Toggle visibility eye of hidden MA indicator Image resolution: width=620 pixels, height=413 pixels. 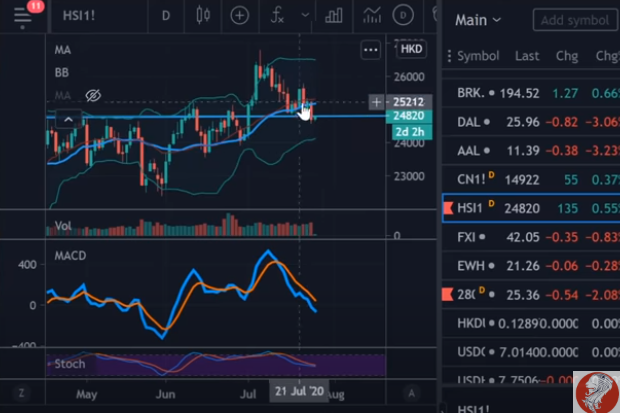[93, 95]
